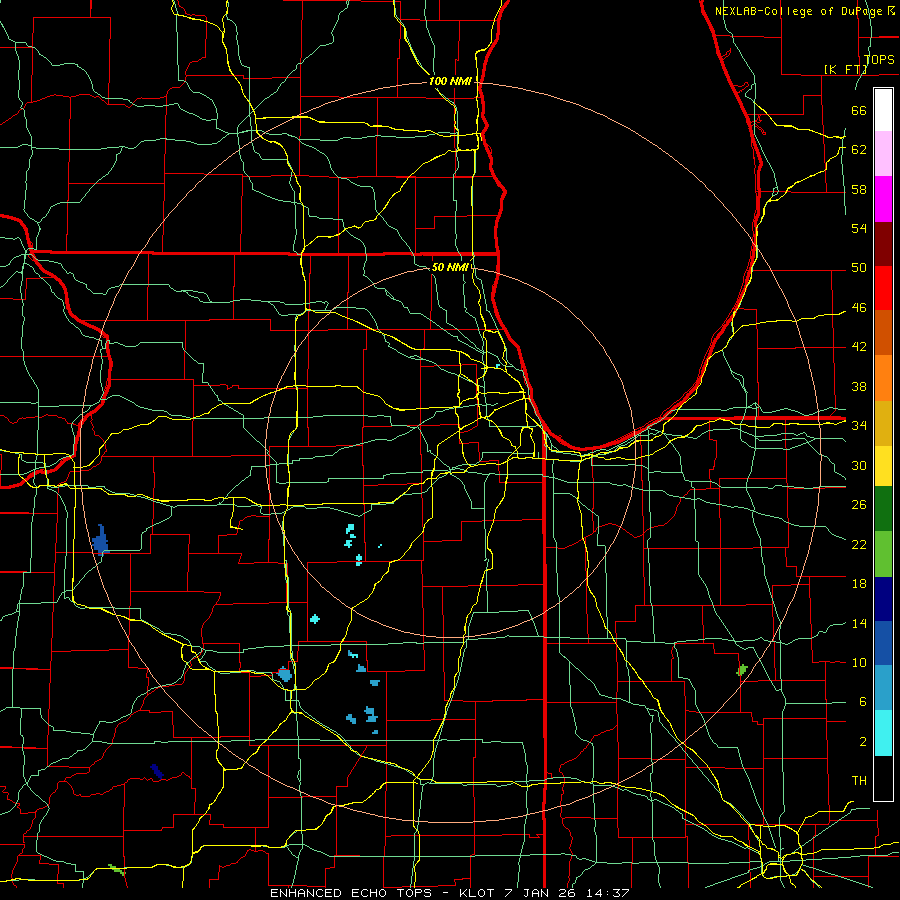Screen dimensions: 900x900
Task: Click the magenta legend swatch
Action: 883,199
